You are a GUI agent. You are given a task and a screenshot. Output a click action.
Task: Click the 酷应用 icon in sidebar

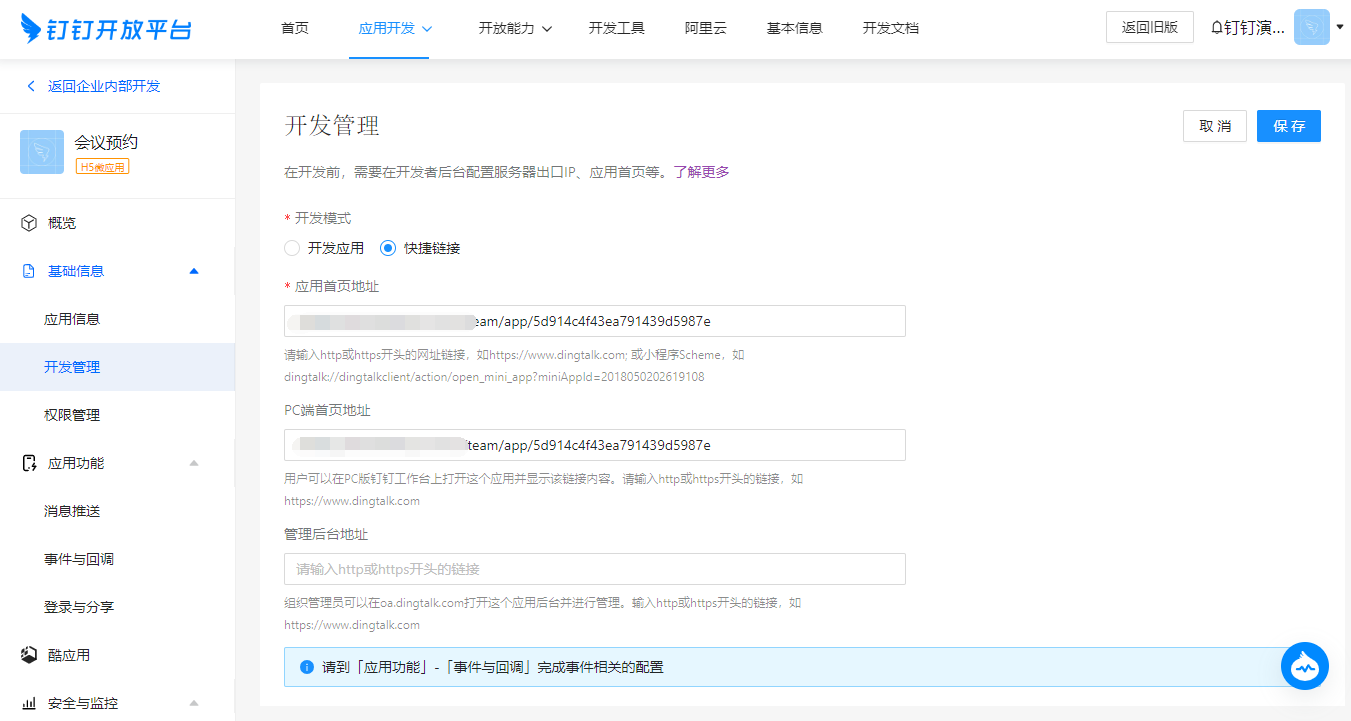pyautogui.click(x=29, y=655)
